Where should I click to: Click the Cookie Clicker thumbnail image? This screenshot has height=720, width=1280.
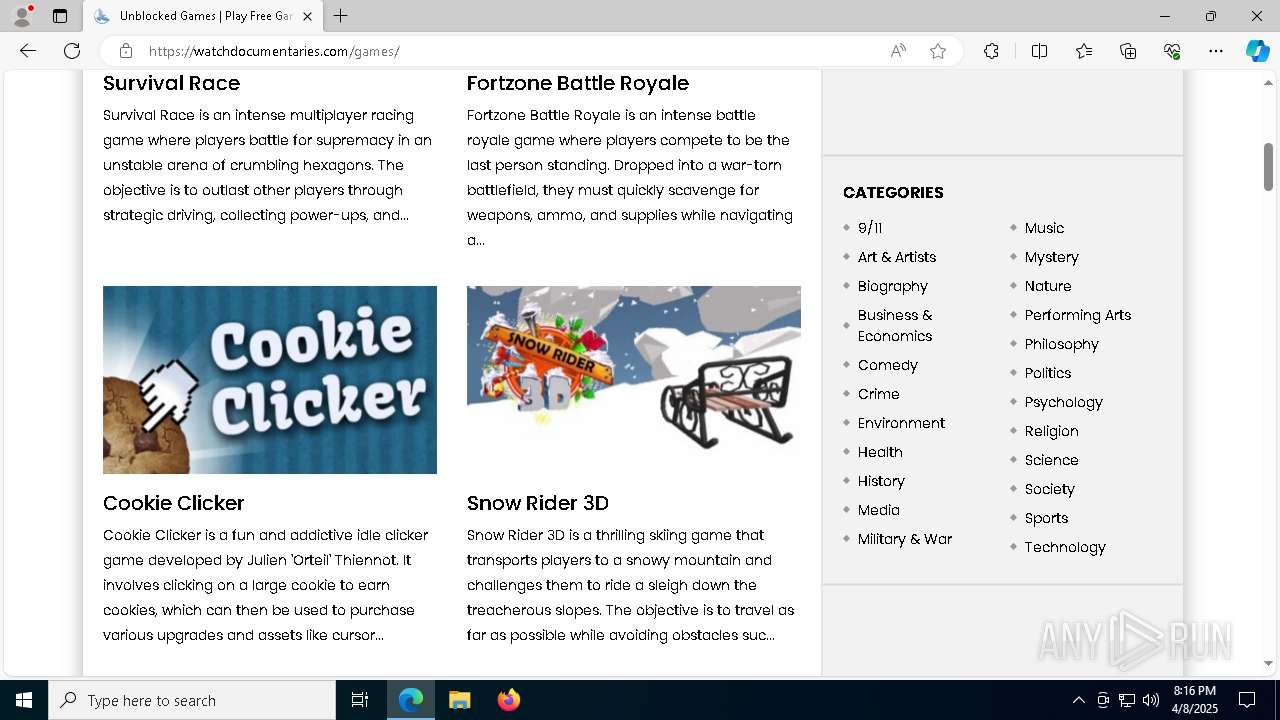(x=270, y=380)
